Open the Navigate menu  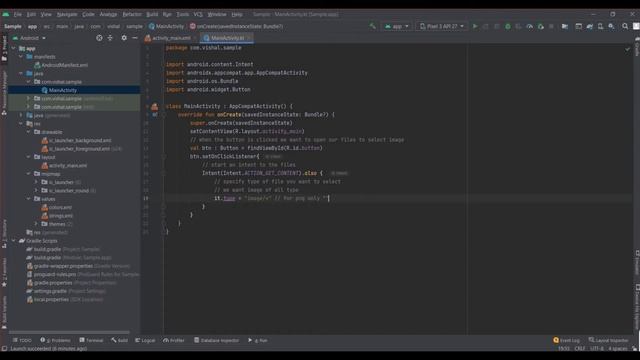point(67,14)
